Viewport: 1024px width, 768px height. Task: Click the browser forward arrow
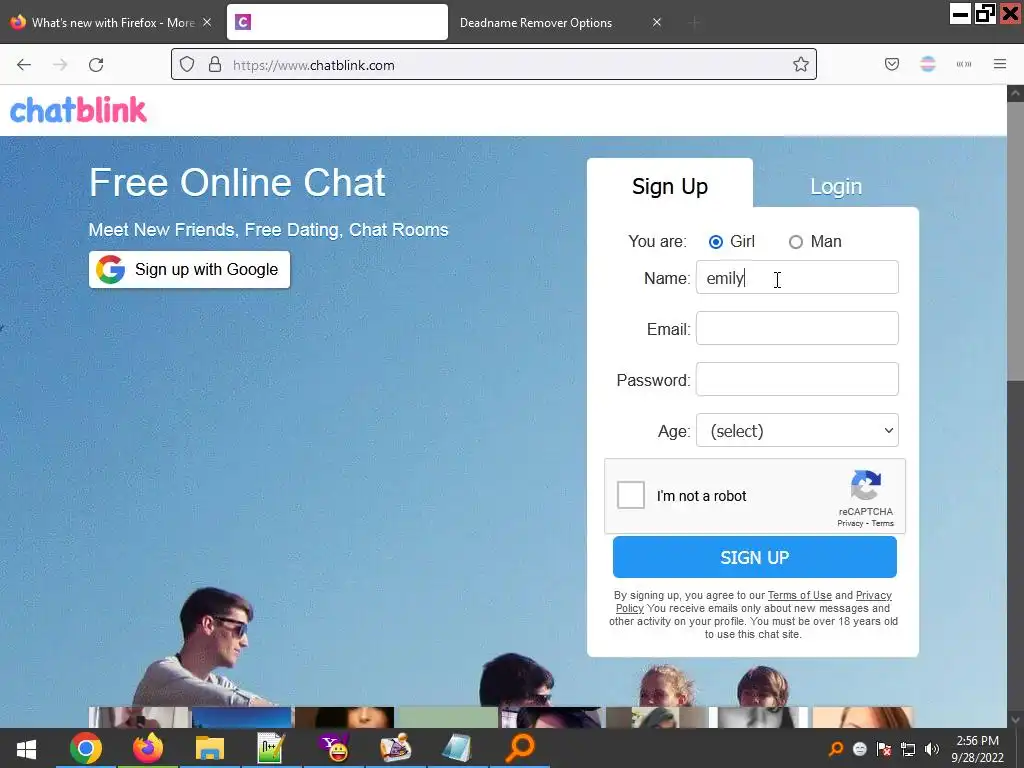60,65
